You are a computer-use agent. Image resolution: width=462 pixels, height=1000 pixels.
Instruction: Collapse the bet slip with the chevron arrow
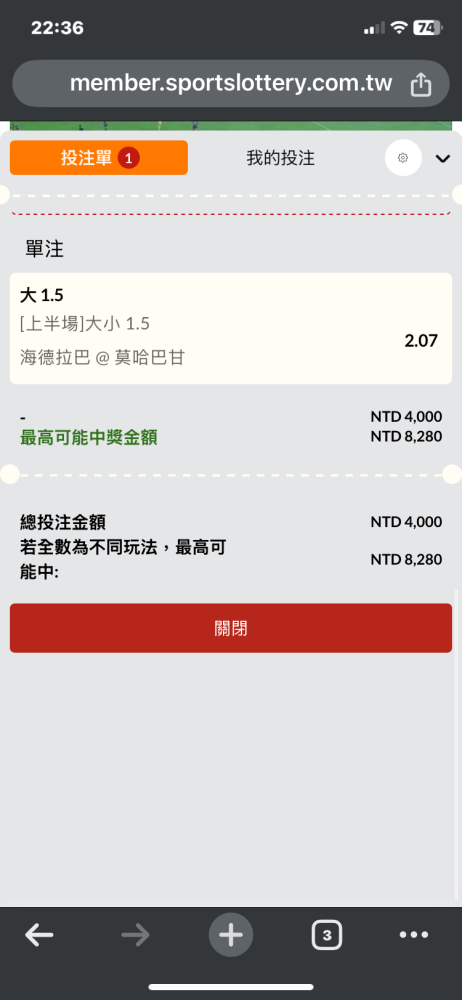click(x=443, y=158)
